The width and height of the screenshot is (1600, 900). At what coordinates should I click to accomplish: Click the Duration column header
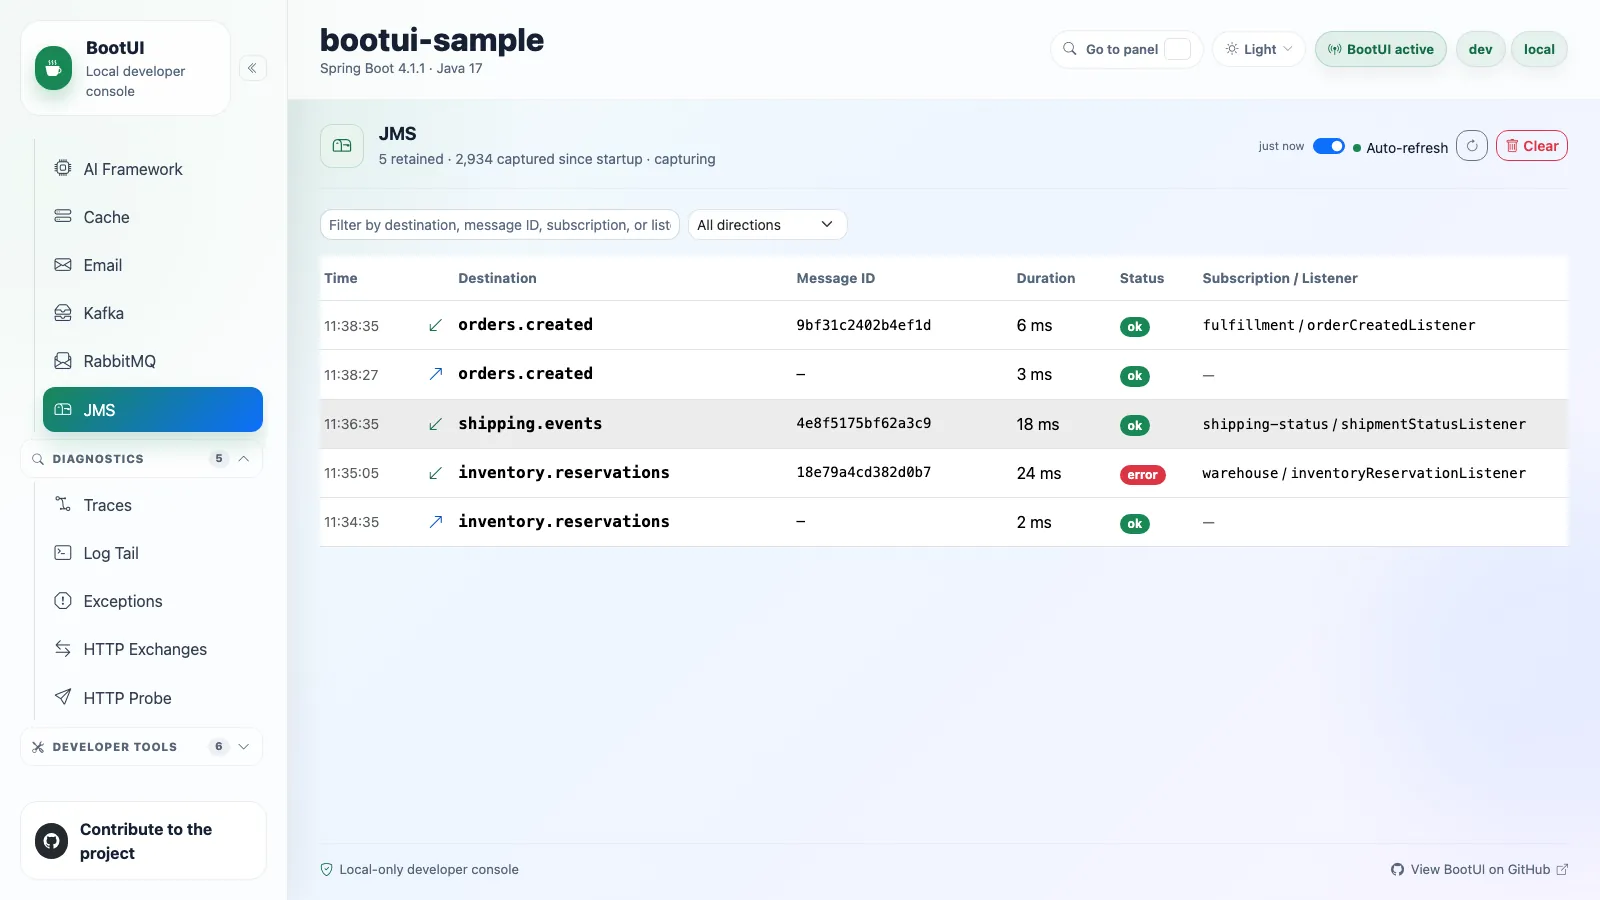click(x=1046, y=278)
